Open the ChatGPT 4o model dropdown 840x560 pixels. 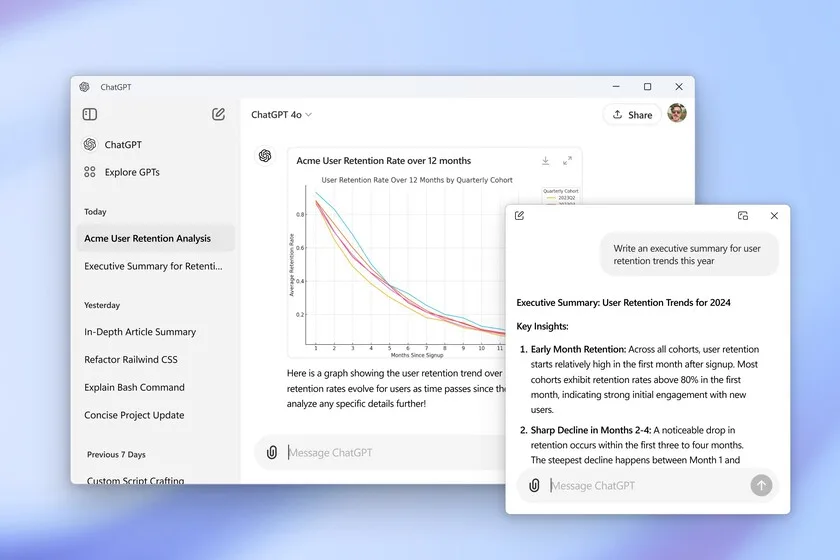pos(281,114)
